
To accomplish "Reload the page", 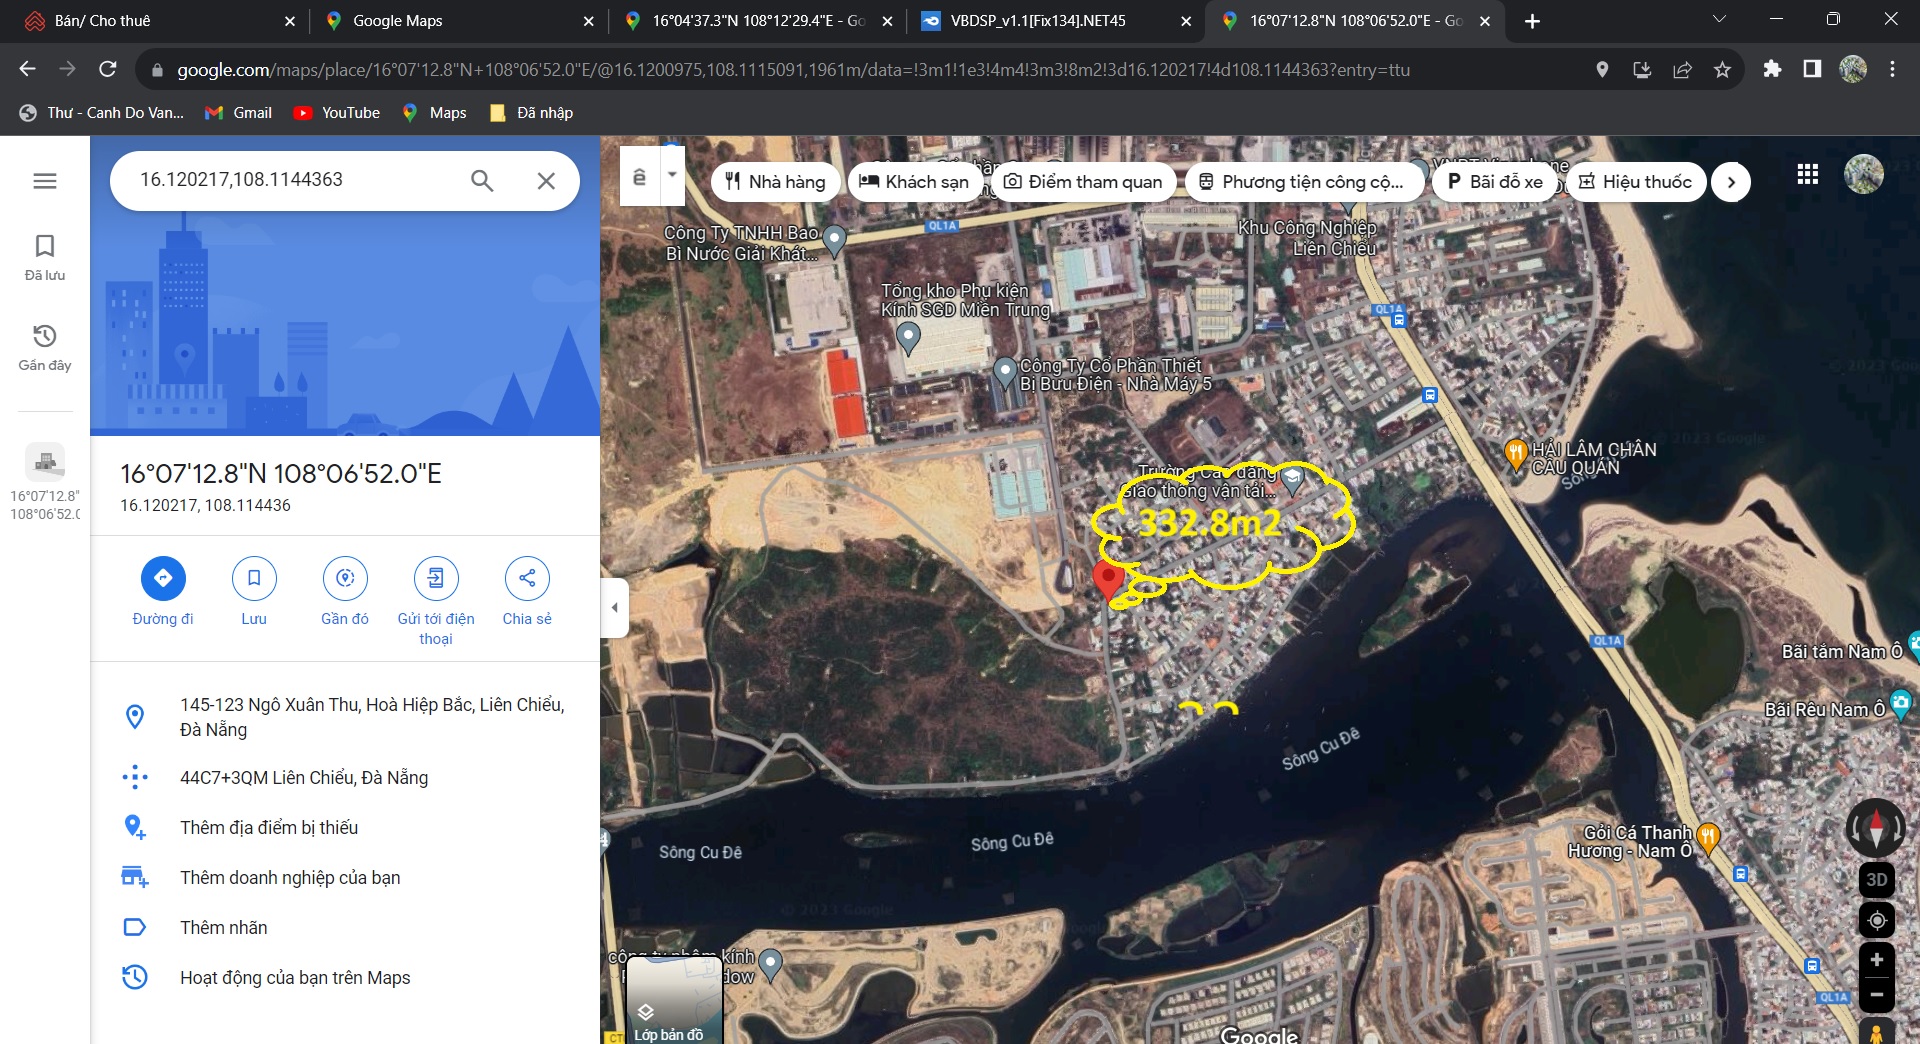I will pos(108,69).
